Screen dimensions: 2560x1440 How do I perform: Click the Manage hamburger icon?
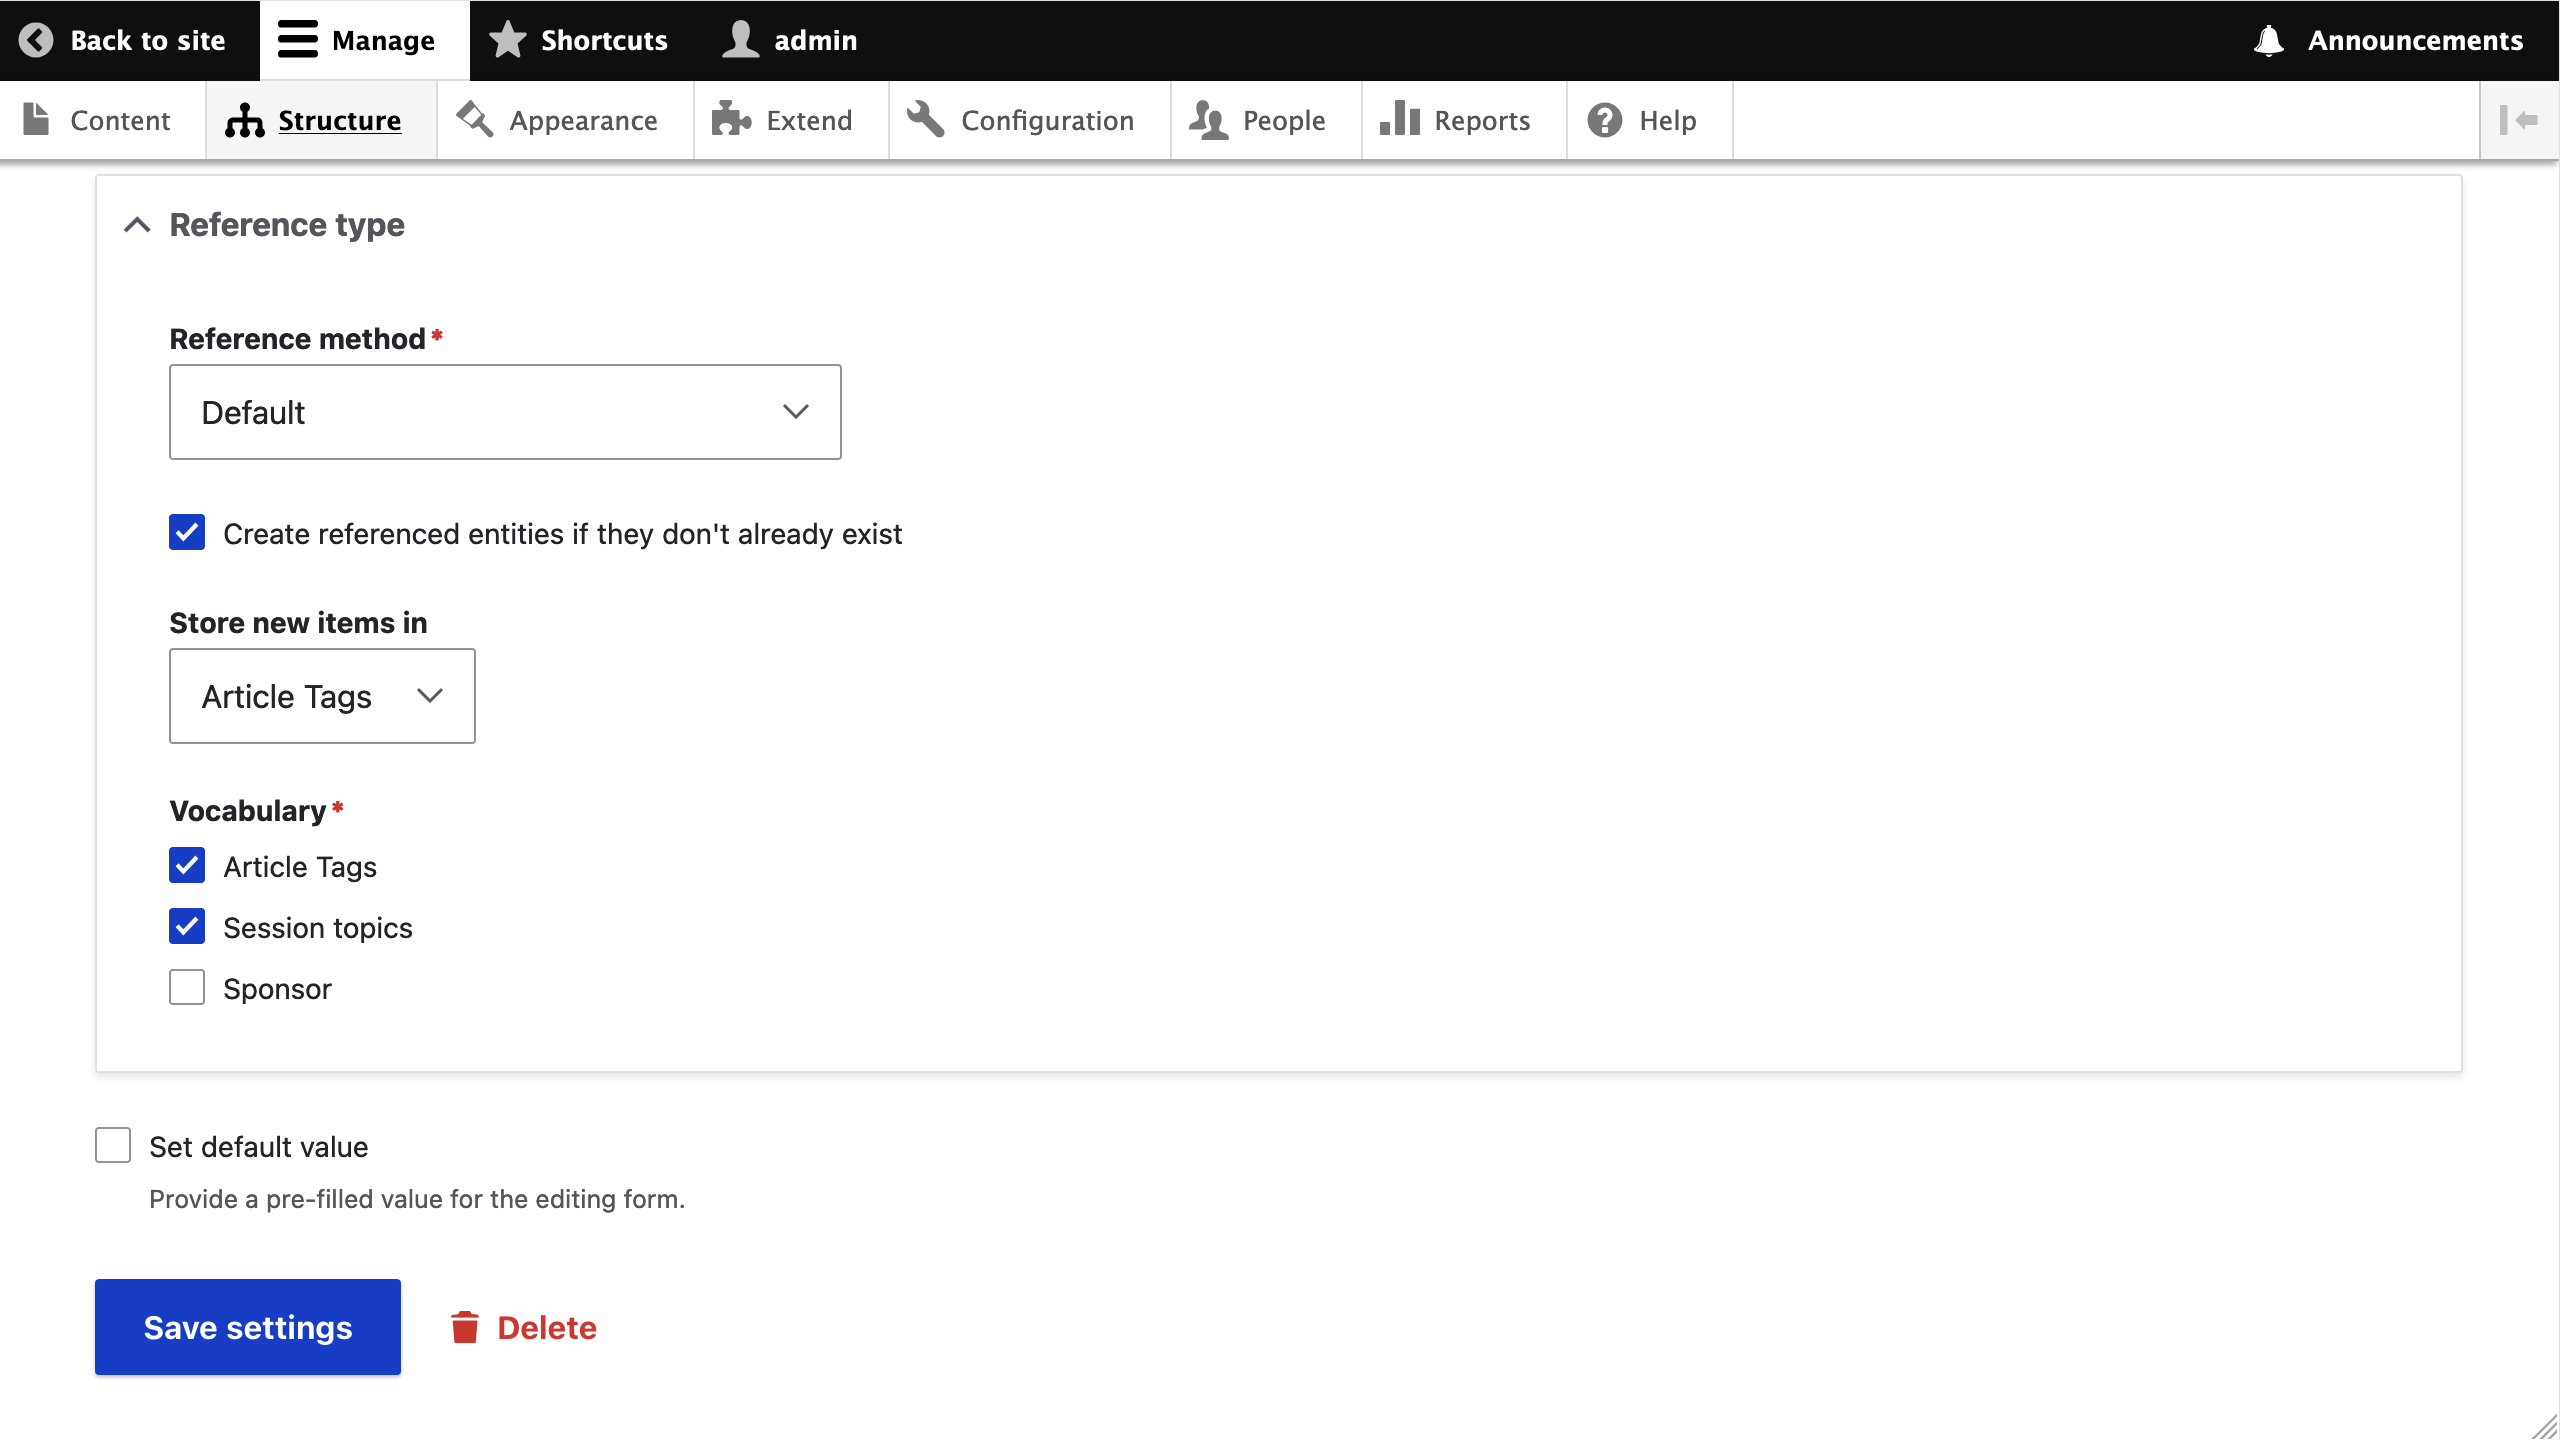pyautogui.click(x=297, y=40)
